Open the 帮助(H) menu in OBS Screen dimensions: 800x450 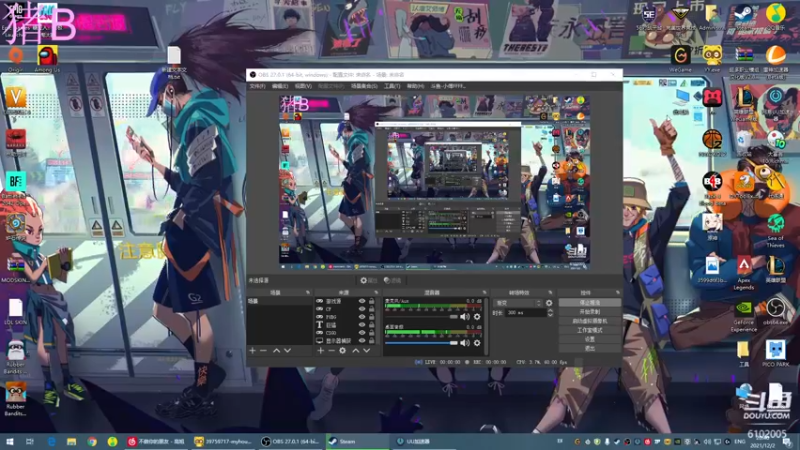pyautogui.click(x=415, y=86)
